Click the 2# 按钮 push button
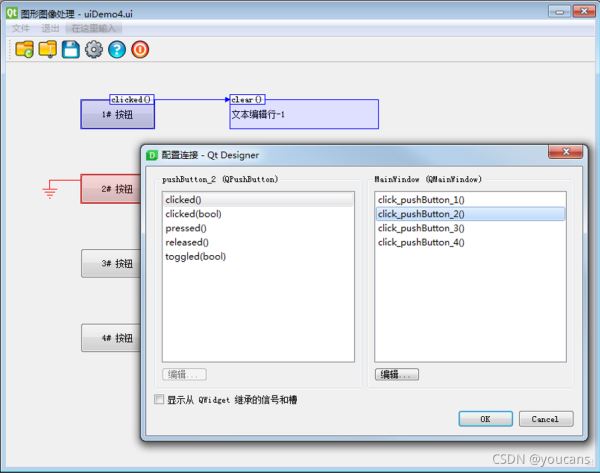Image resolution: width=600 pixels, height=473 pixels. coord(111,189)
